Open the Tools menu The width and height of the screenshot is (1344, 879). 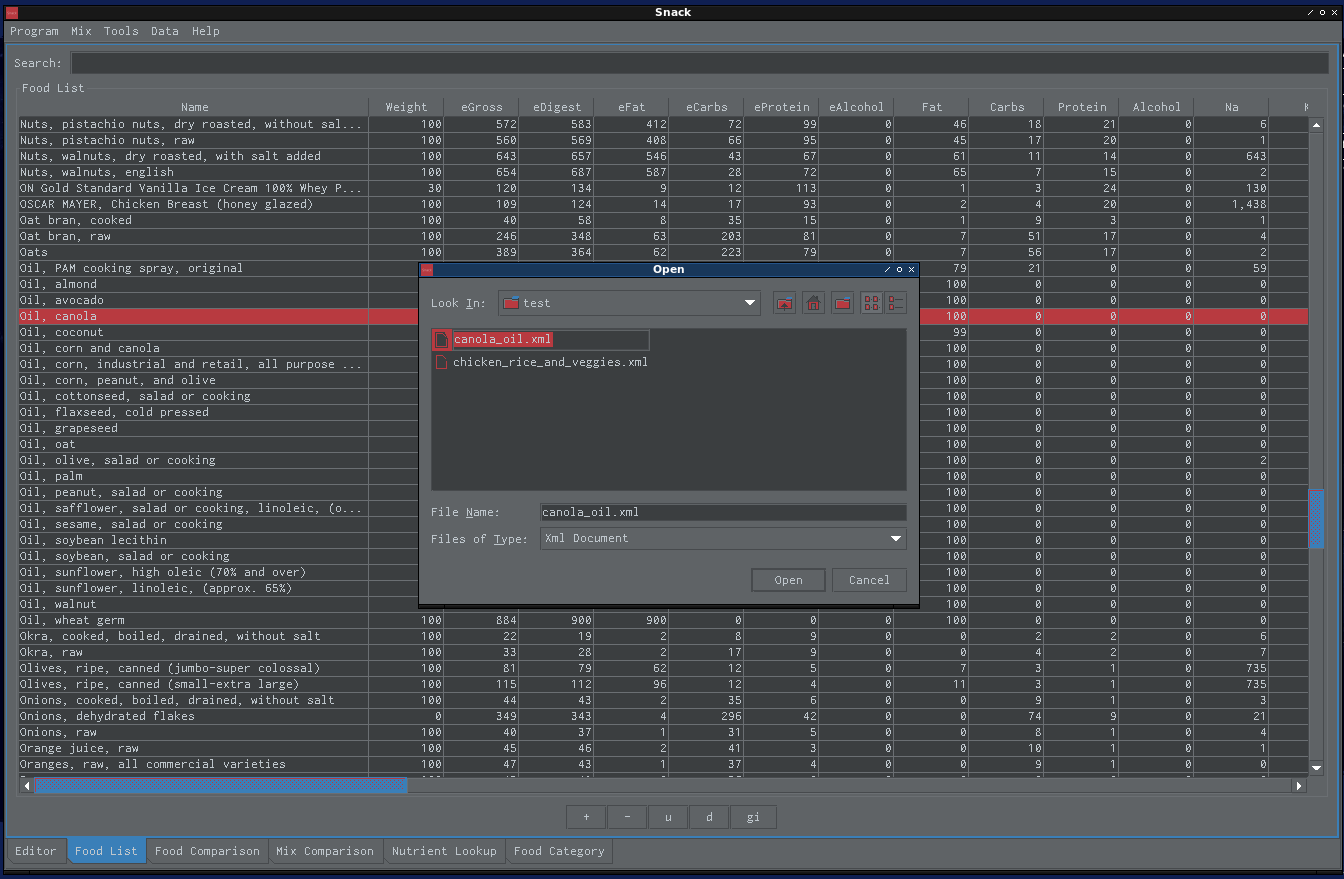121,31
